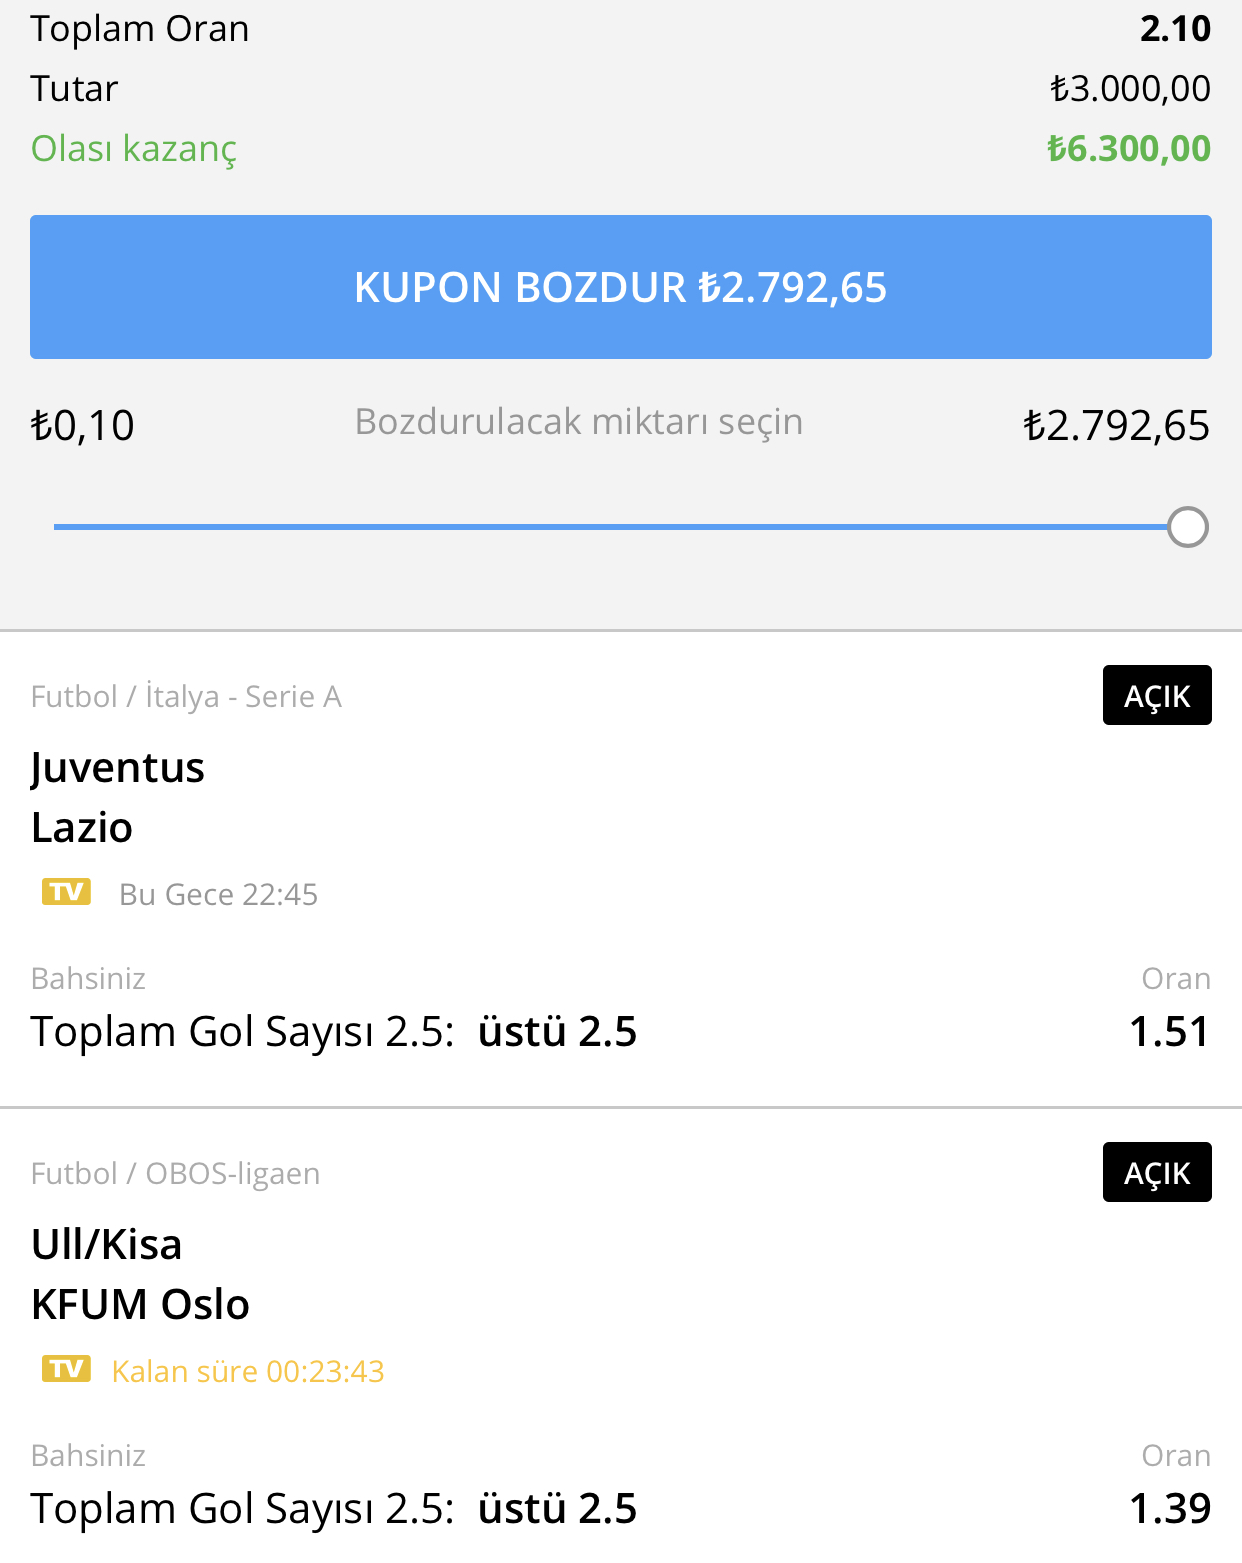Image resolution: width=1242 pixels, height=1563 pixels.
Task: Click the blue slider track
Action: [610, 527]
